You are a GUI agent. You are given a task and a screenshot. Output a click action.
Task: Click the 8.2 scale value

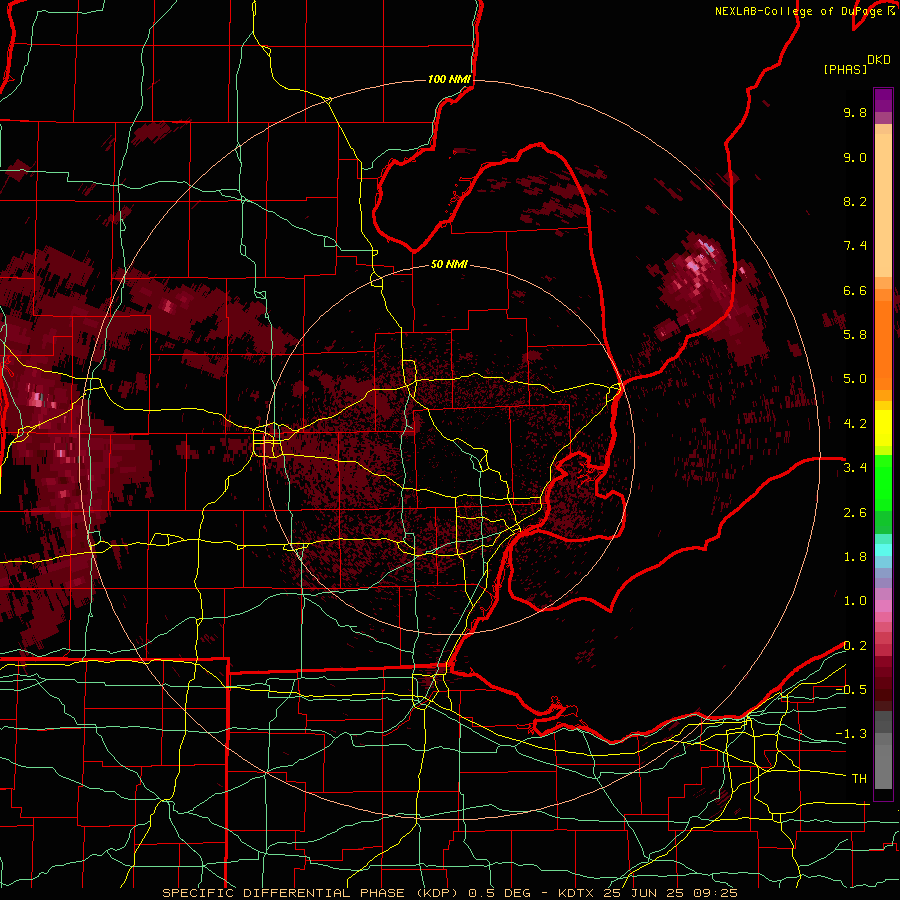[855, 201]
